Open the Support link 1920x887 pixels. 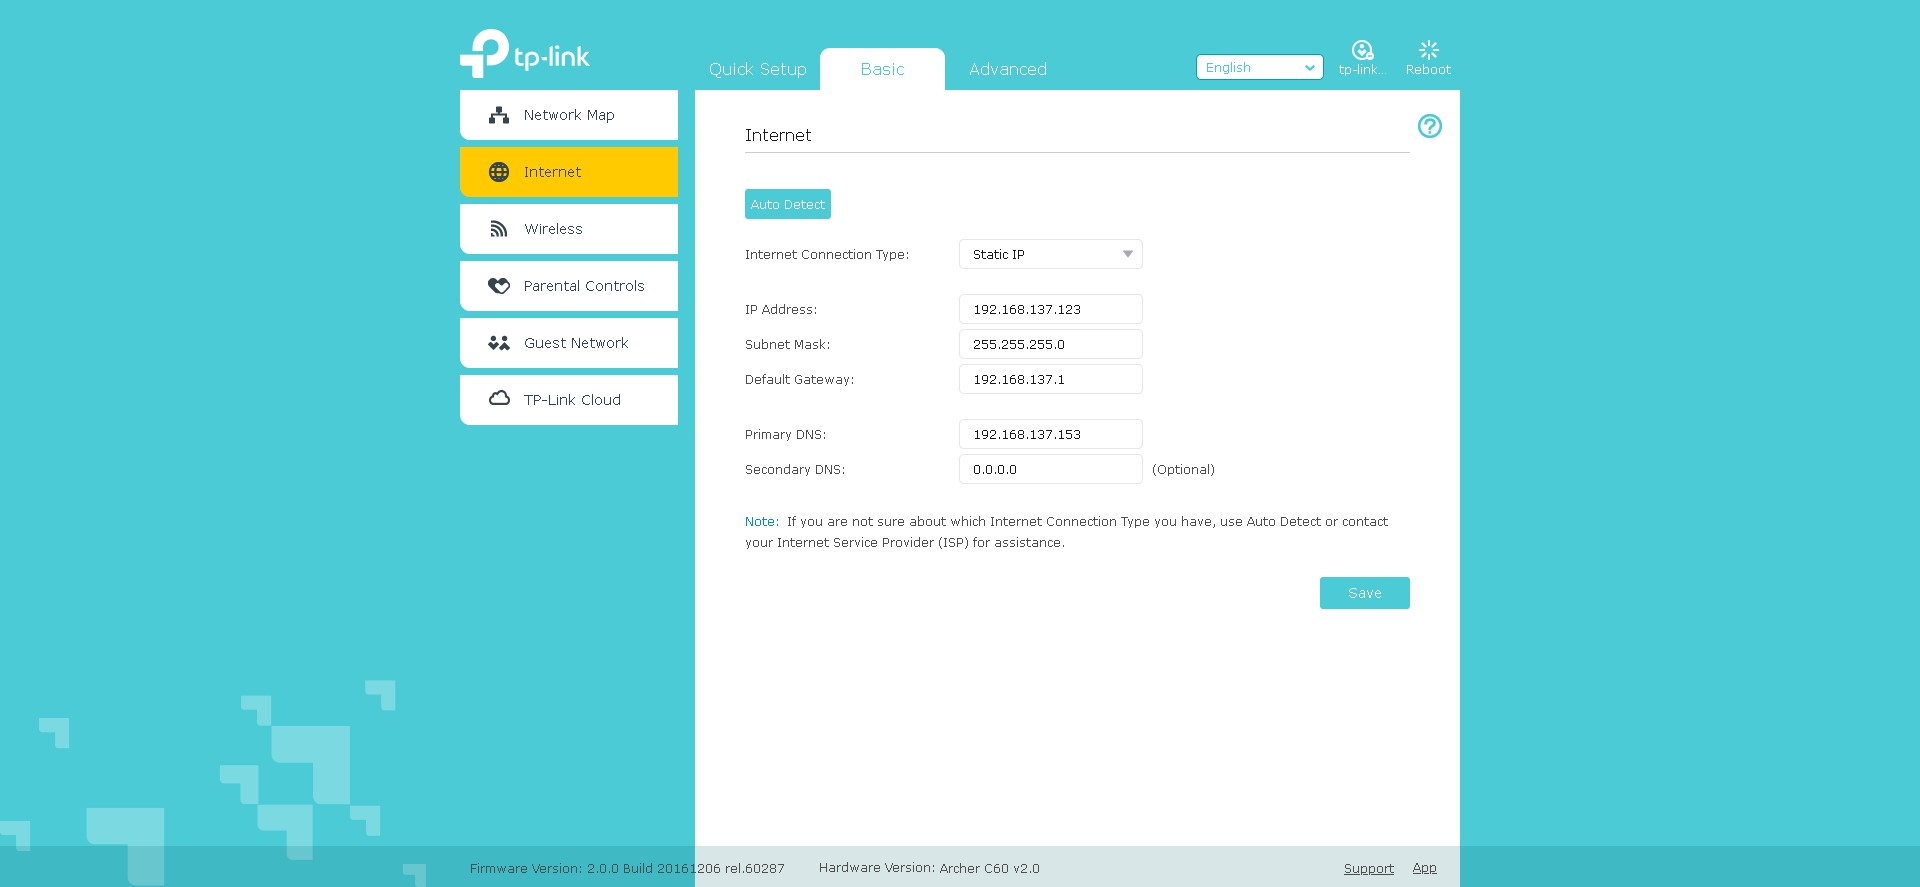(x=1369, y=868)
